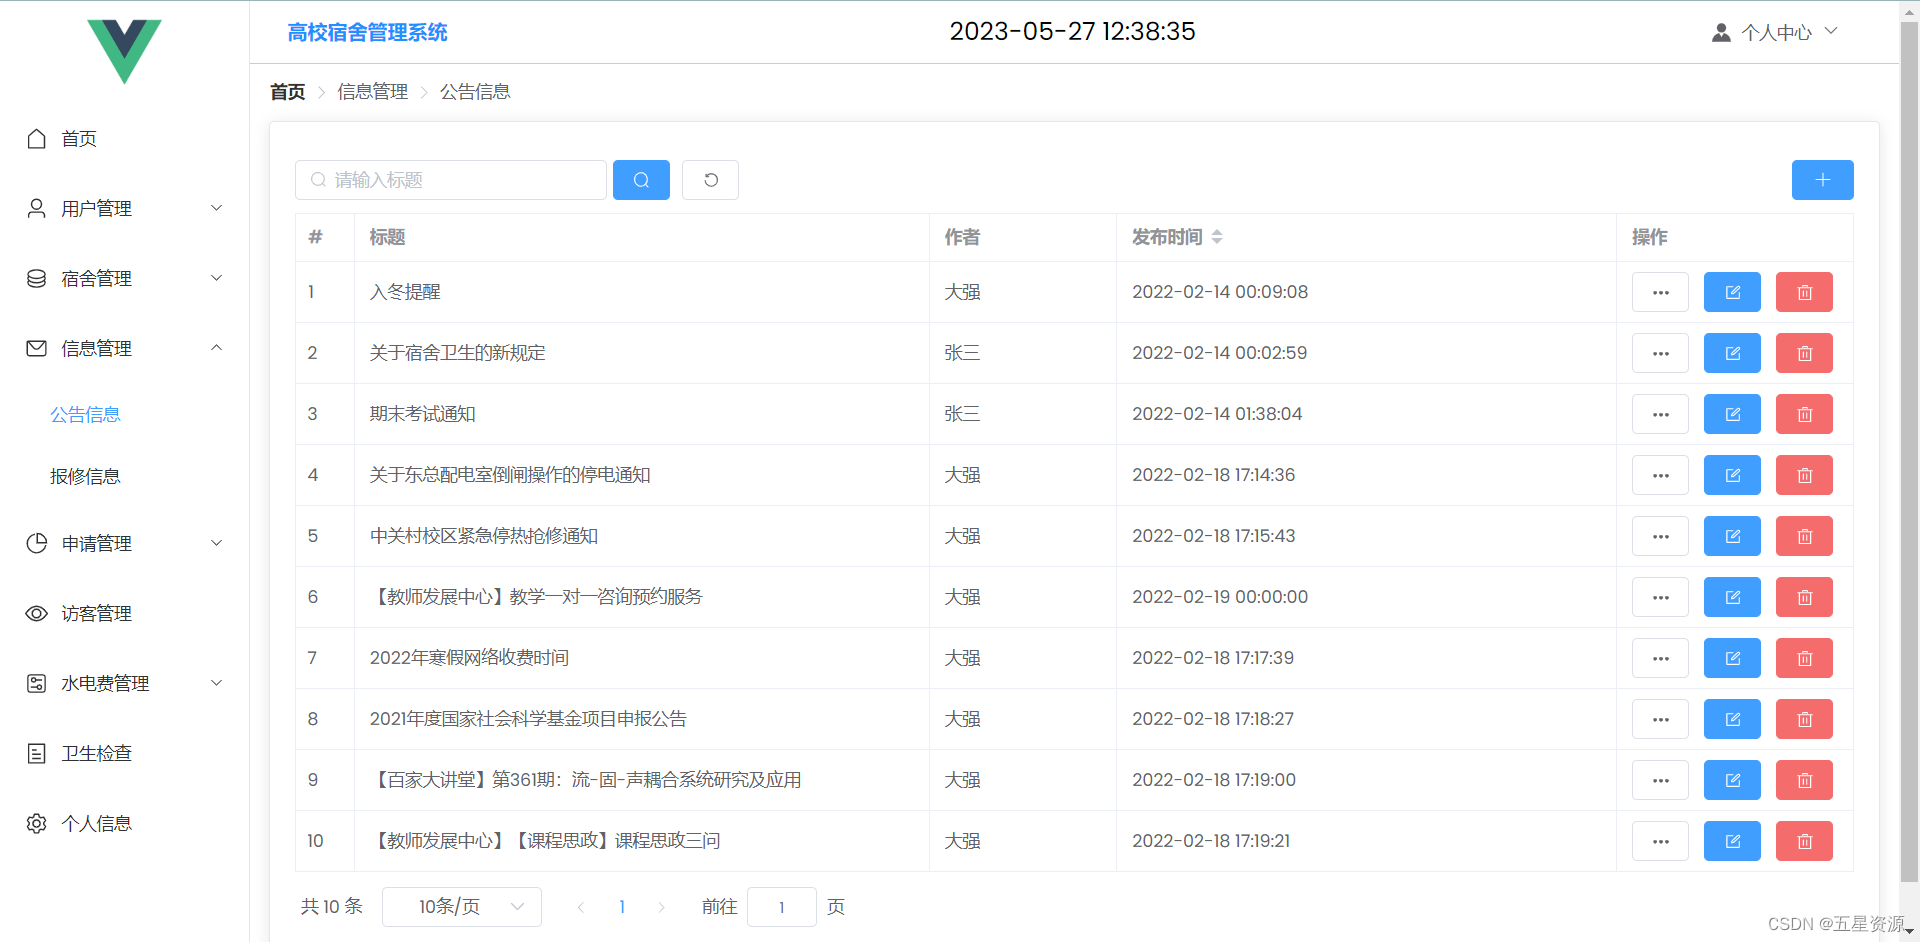1920x942 pixels.
Task: Open details for 百家大讲堂 第361期
Action: [1660, 780]
